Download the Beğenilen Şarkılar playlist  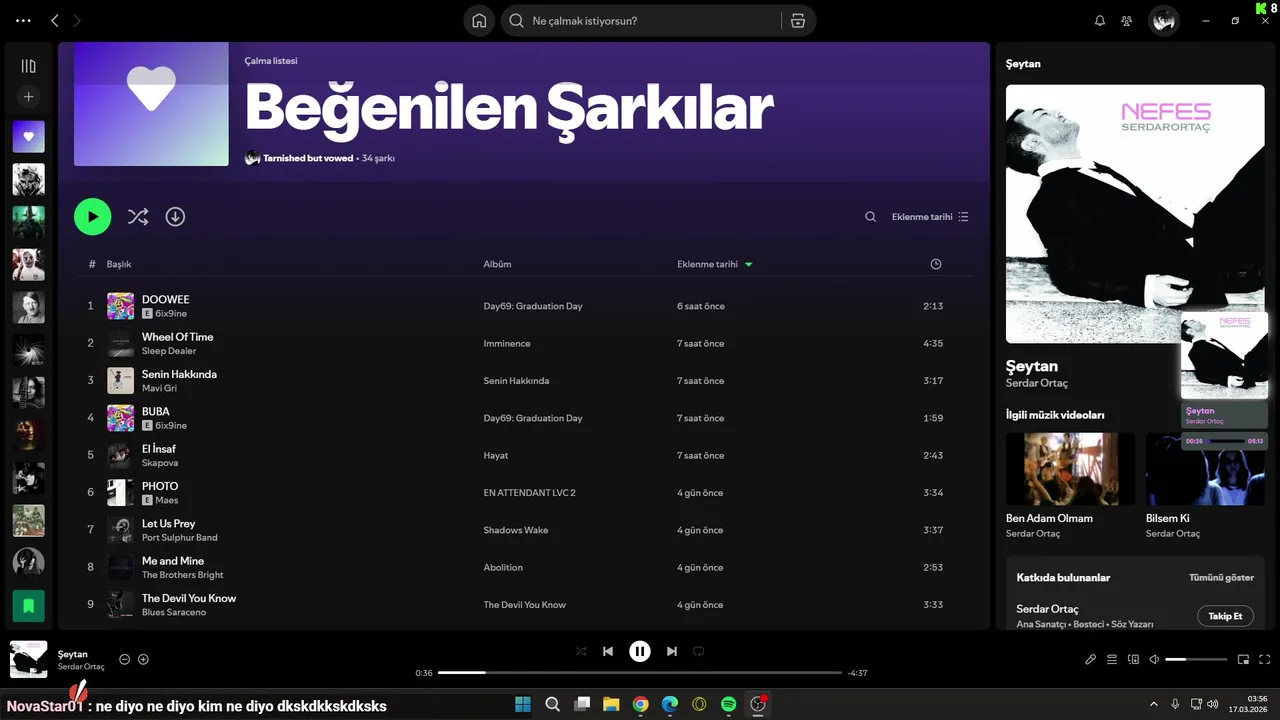click(175, 216)
